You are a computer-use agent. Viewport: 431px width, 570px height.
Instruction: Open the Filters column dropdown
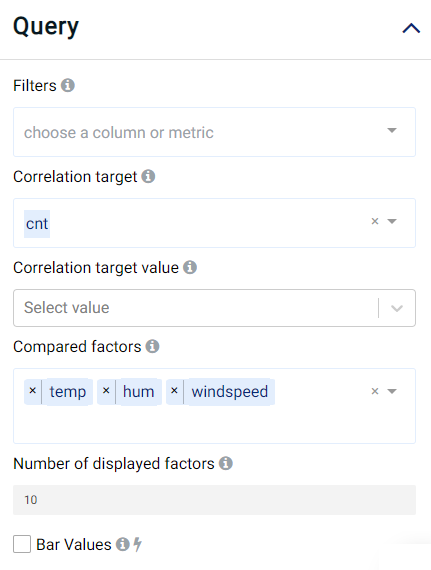click(x=214, y=132)
